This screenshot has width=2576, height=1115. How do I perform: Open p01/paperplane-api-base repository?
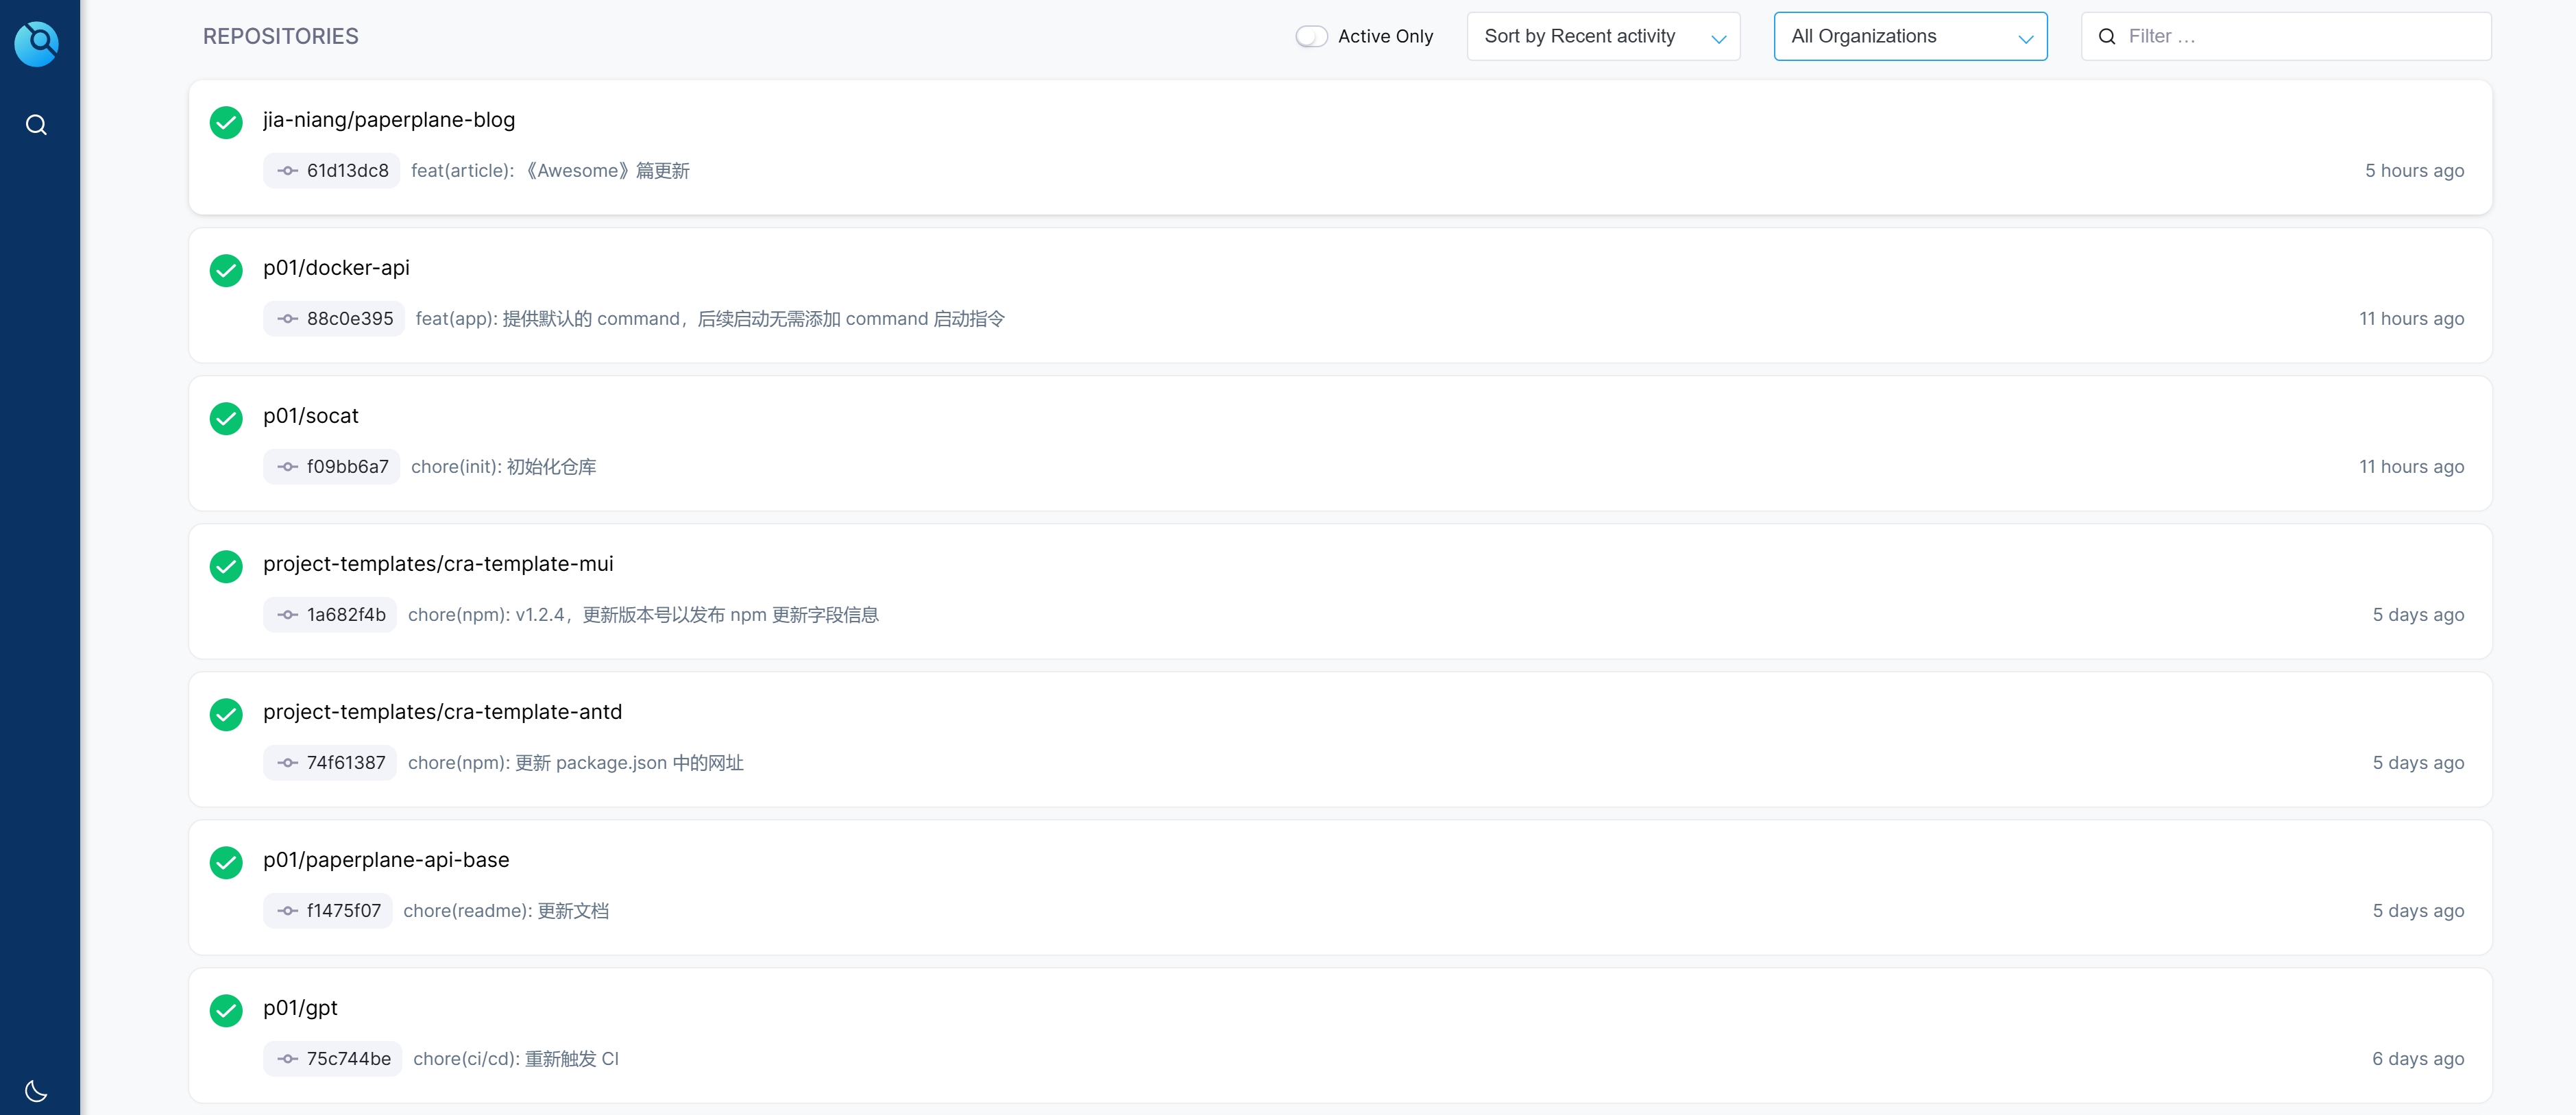pos(386,859)
